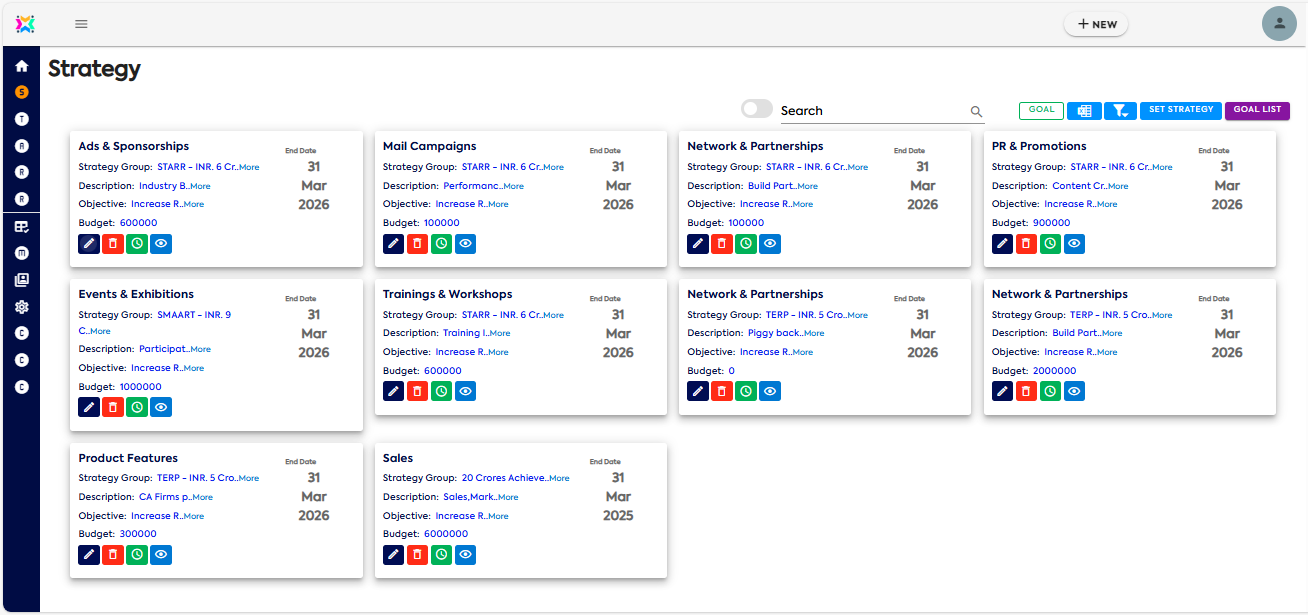The height and width of the screenshot is (615, 1308).
Task: Open the GOAL LIST button
Action: [1257, 110]
